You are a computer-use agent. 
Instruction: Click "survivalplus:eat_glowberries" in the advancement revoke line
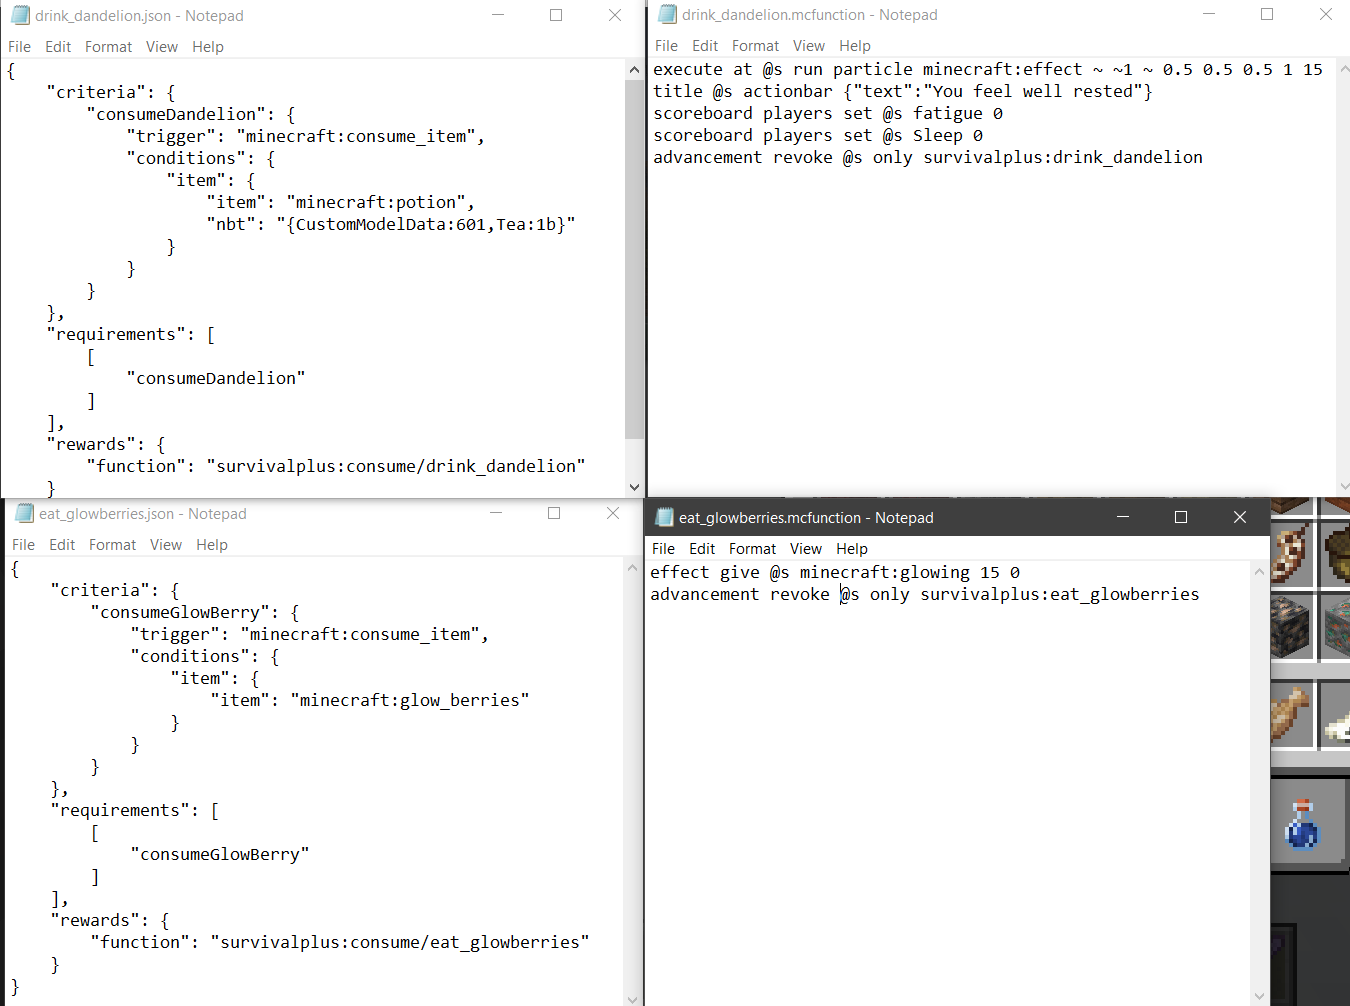pyautogui.click(x=1060, y=594)
